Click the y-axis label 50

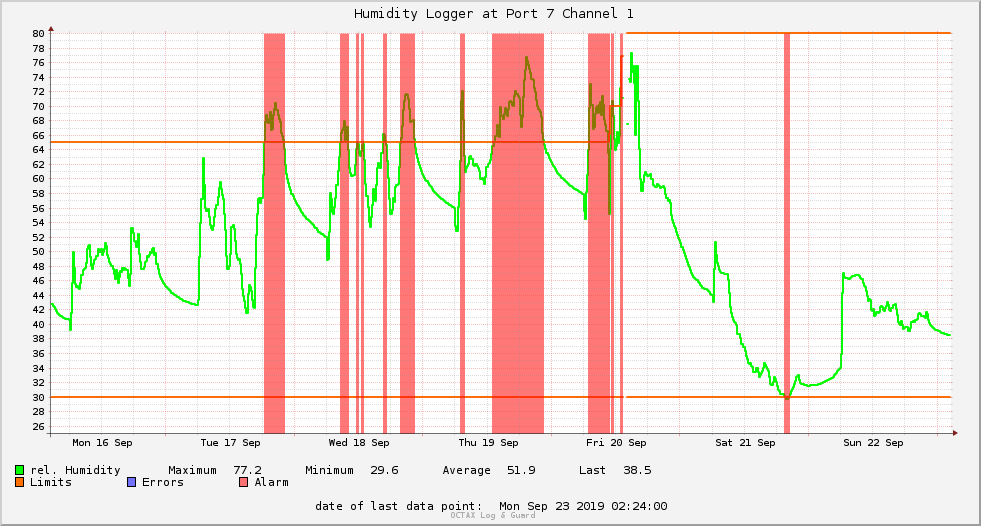pos(39,252)
